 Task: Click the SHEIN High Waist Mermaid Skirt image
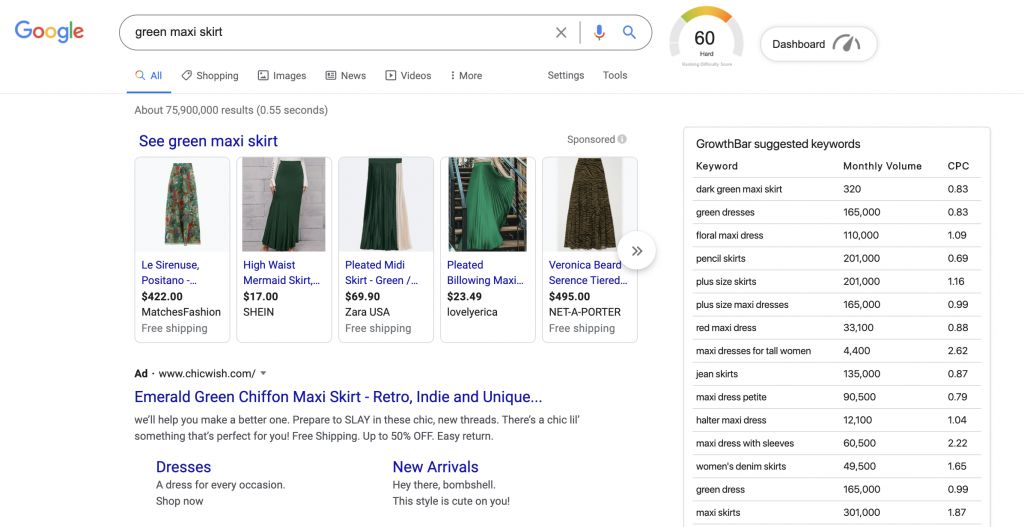pos(284,204)
